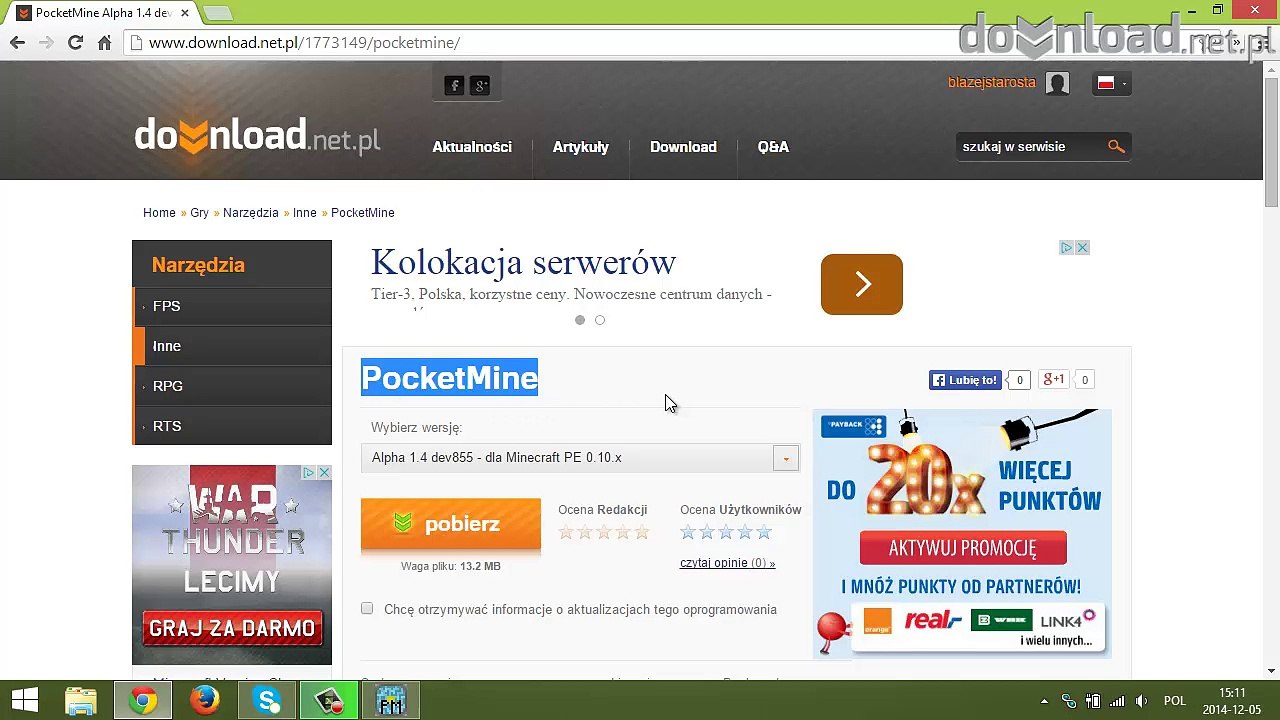
Task: Click the AdChoices icon on Kolokacja ad
Action: (1066, 248)
